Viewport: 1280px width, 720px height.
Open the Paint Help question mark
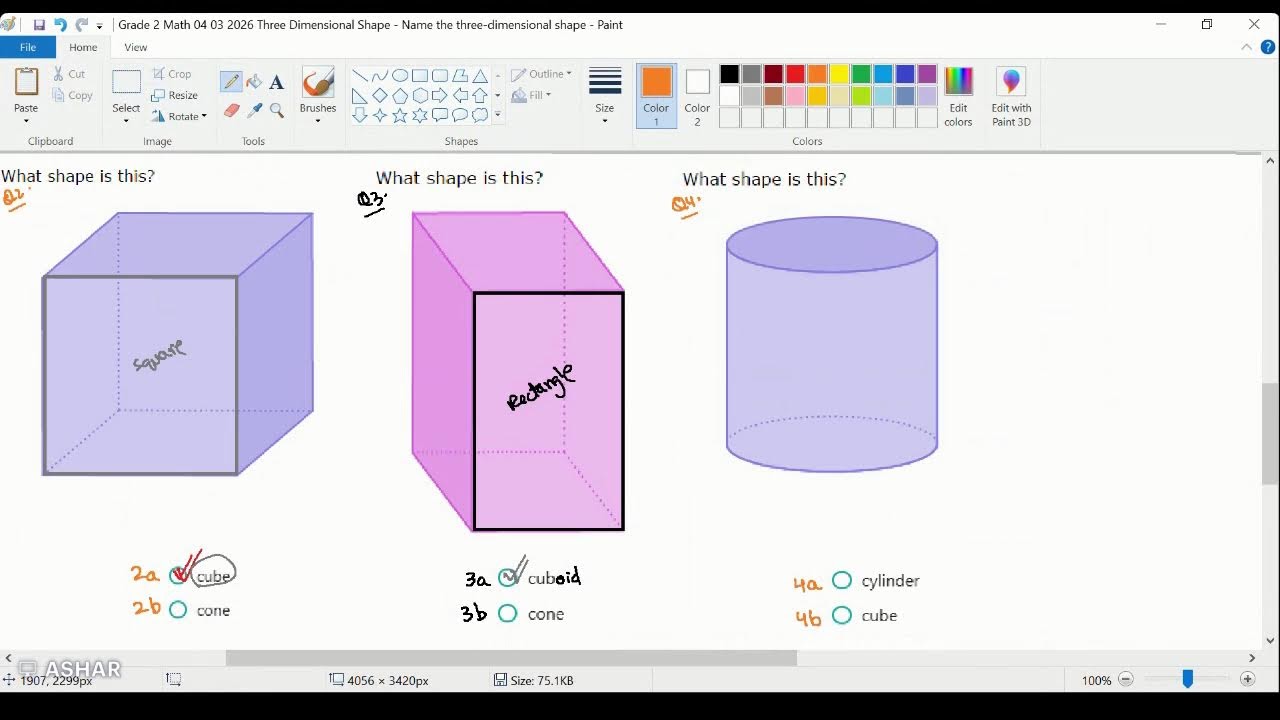point(1268,47)
